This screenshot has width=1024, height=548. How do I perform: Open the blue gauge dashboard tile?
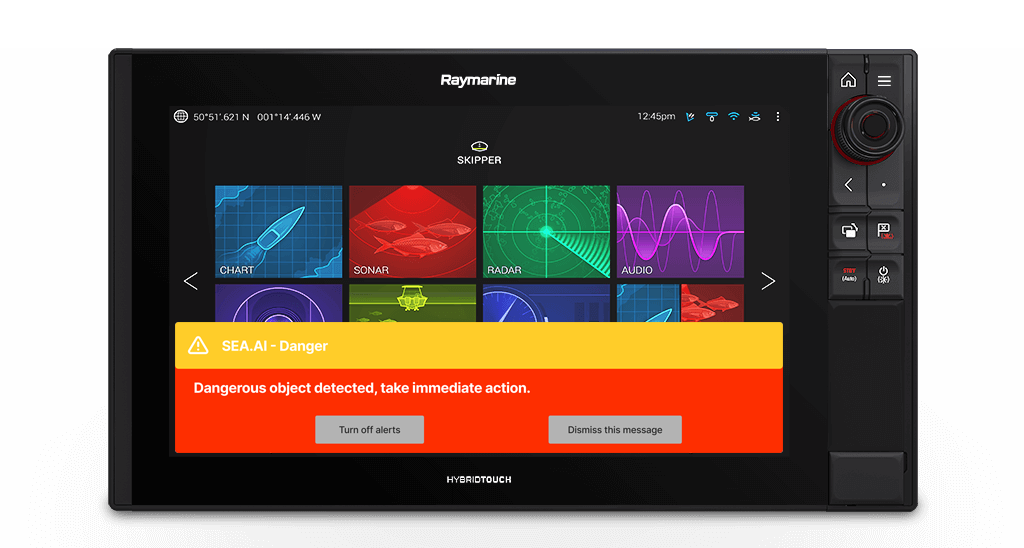tap(546, 303)
